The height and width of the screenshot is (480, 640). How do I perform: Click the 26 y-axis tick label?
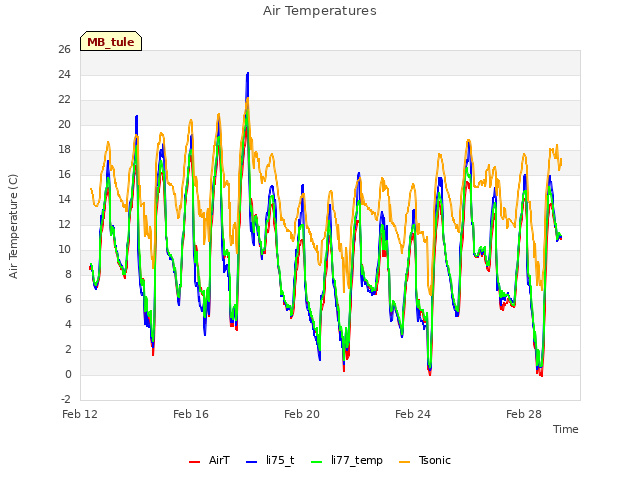click(64, 49)
